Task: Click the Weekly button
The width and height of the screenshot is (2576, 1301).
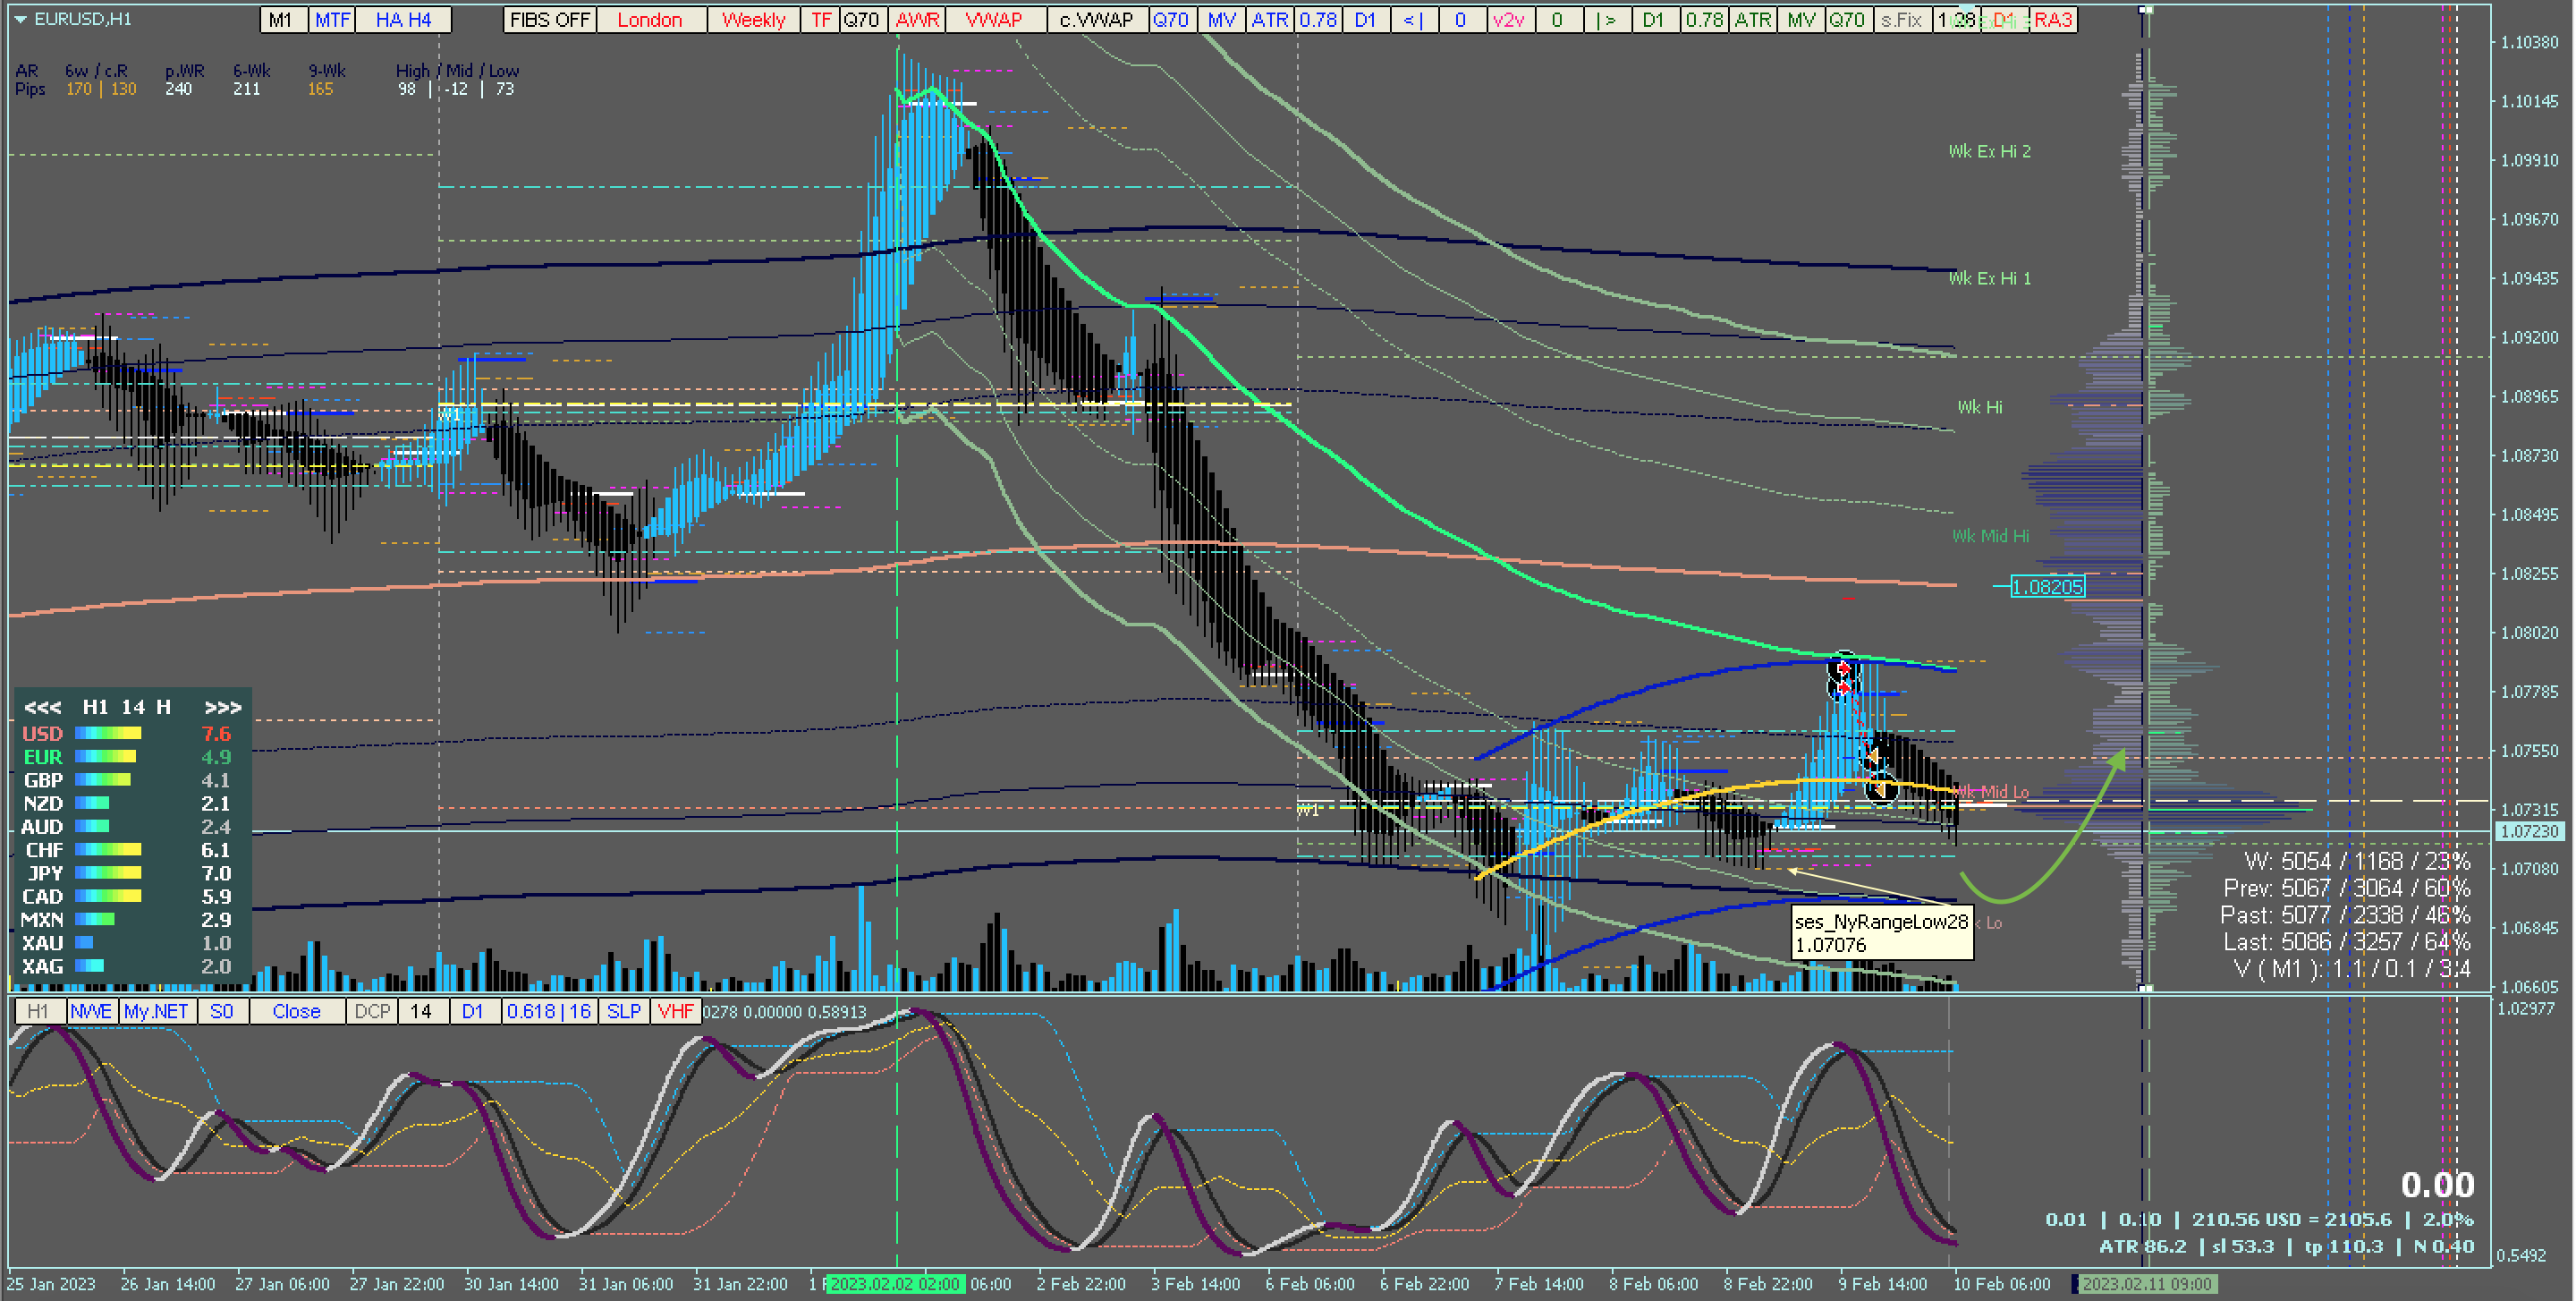Action: click(753, 20)
